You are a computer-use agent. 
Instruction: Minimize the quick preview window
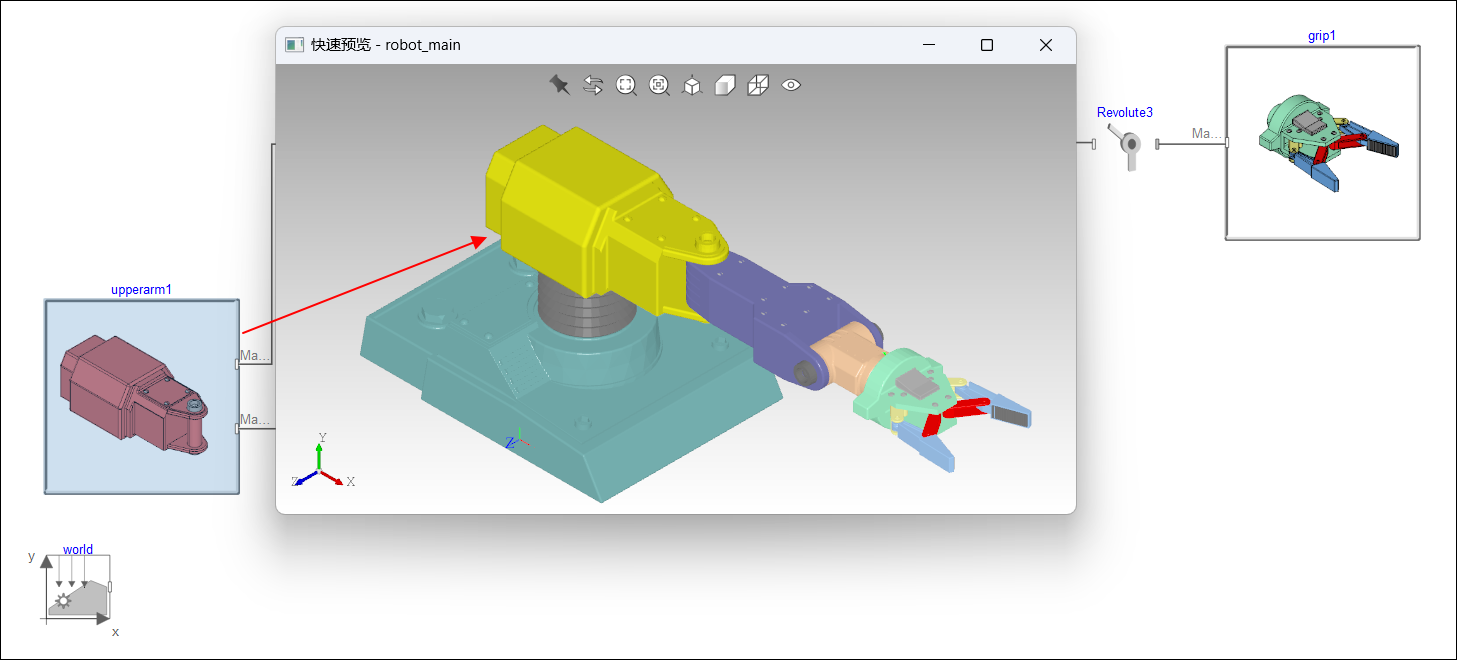[x=929, y=45]
